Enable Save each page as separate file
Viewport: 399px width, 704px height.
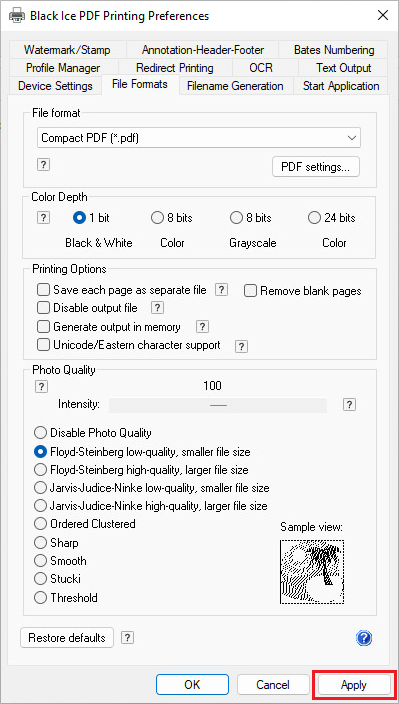(43, 290)
